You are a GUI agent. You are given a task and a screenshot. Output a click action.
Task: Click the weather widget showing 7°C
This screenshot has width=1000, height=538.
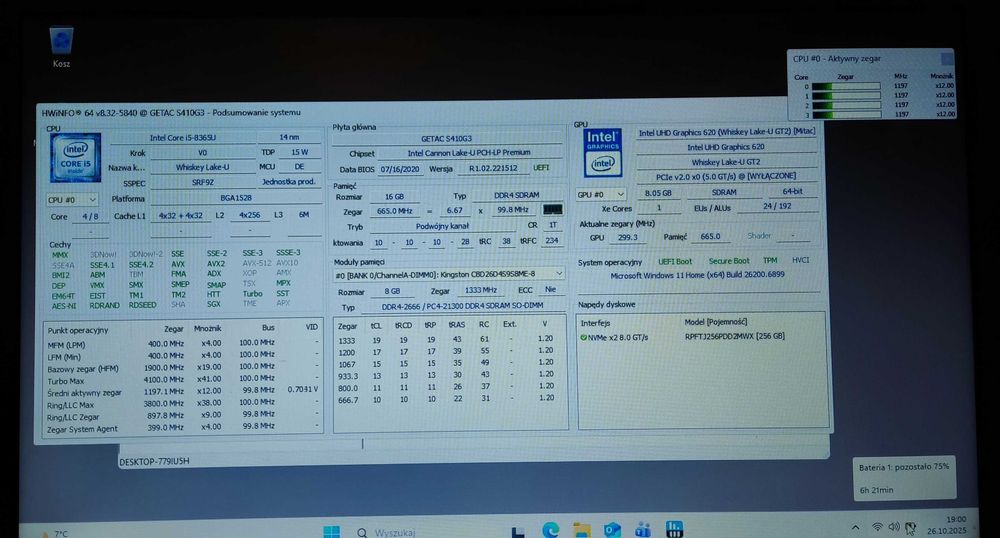point(54,533)
